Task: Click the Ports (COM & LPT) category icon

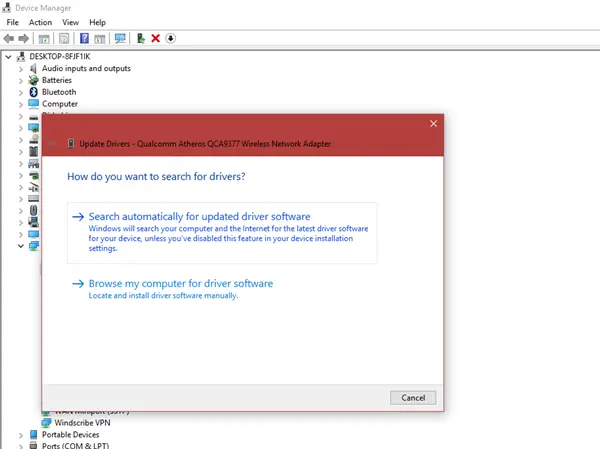Action: (x=34, y=446)
